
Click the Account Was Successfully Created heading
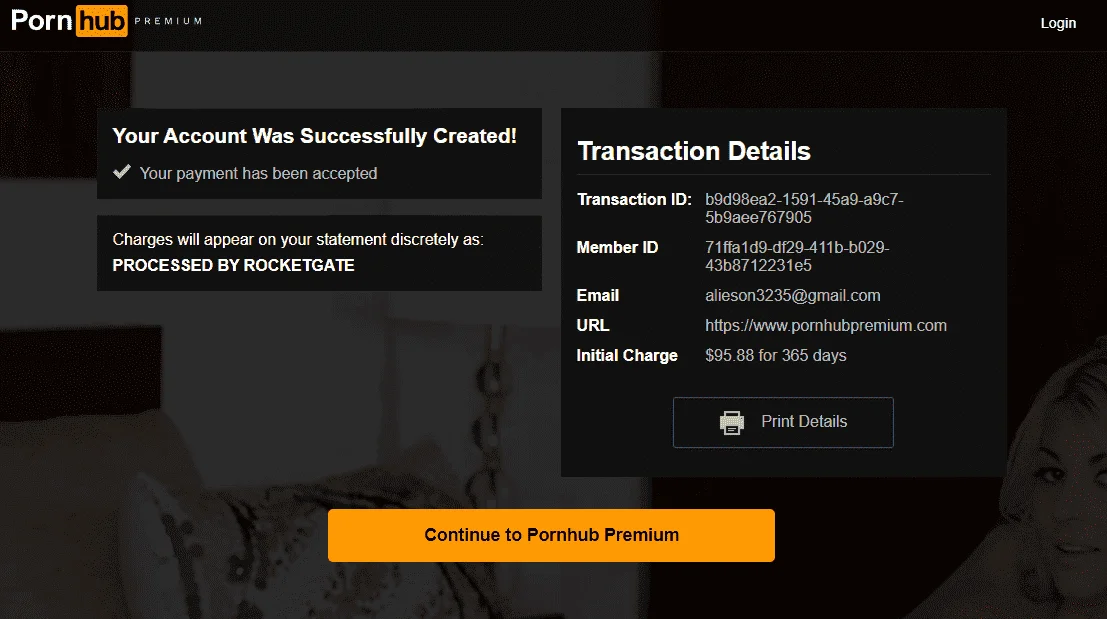click(x=314, y=136)
